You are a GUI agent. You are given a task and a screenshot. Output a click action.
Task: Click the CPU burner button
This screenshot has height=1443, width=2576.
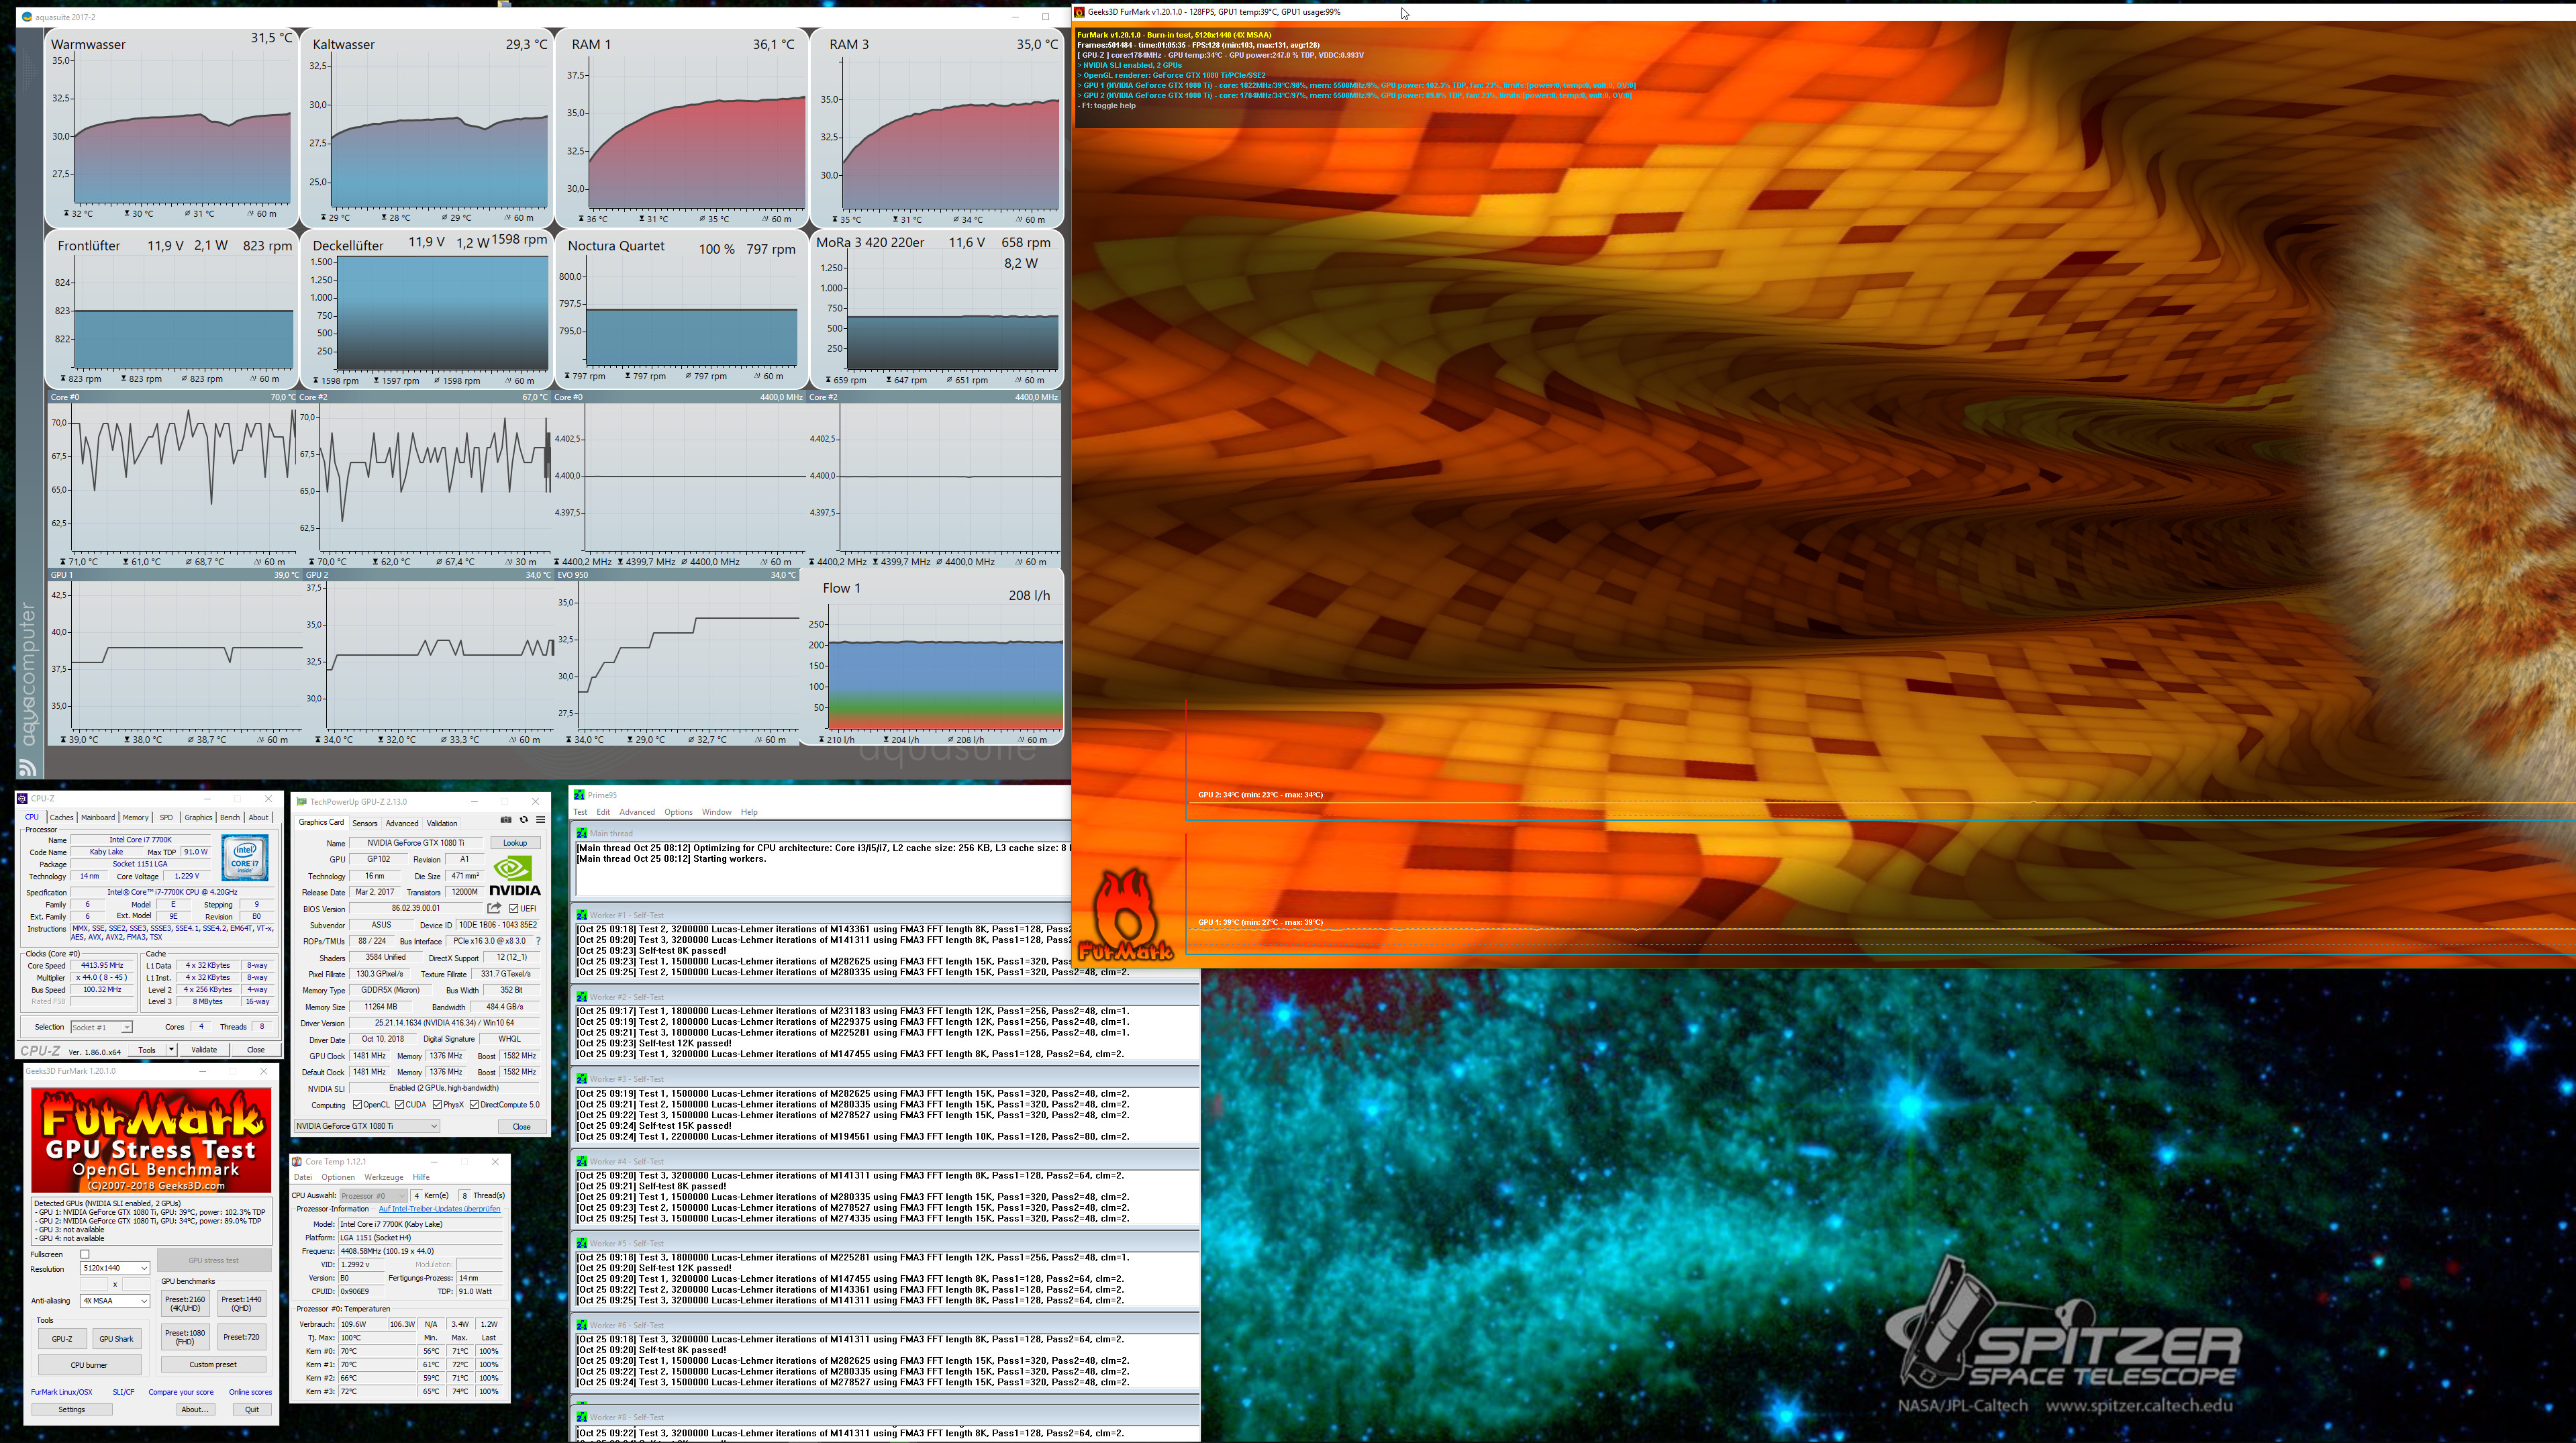click(89, 1364)
